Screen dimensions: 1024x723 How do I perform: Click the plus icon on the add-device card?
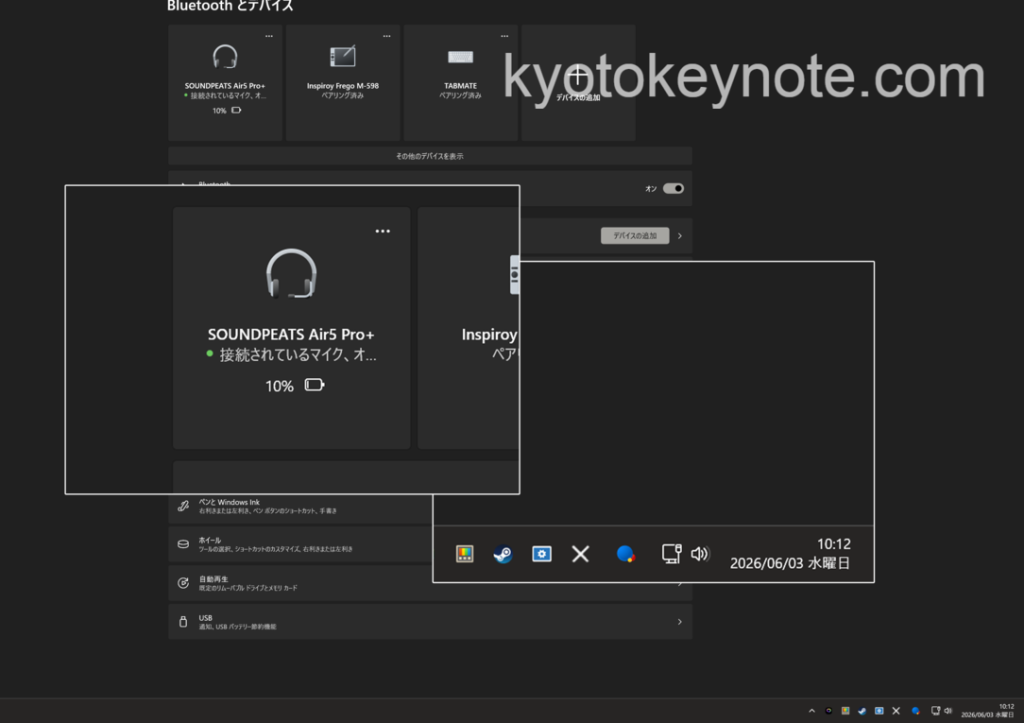click(x=577, y=76)
